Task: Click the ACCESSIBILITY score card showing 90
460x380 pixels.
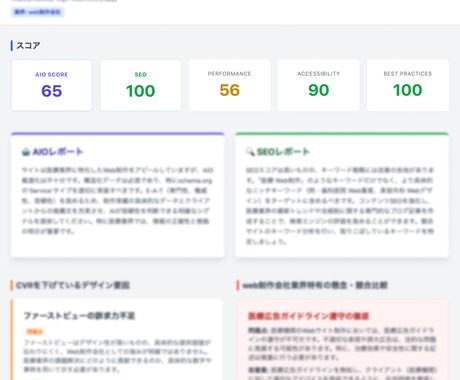Action: click(319, 85)
